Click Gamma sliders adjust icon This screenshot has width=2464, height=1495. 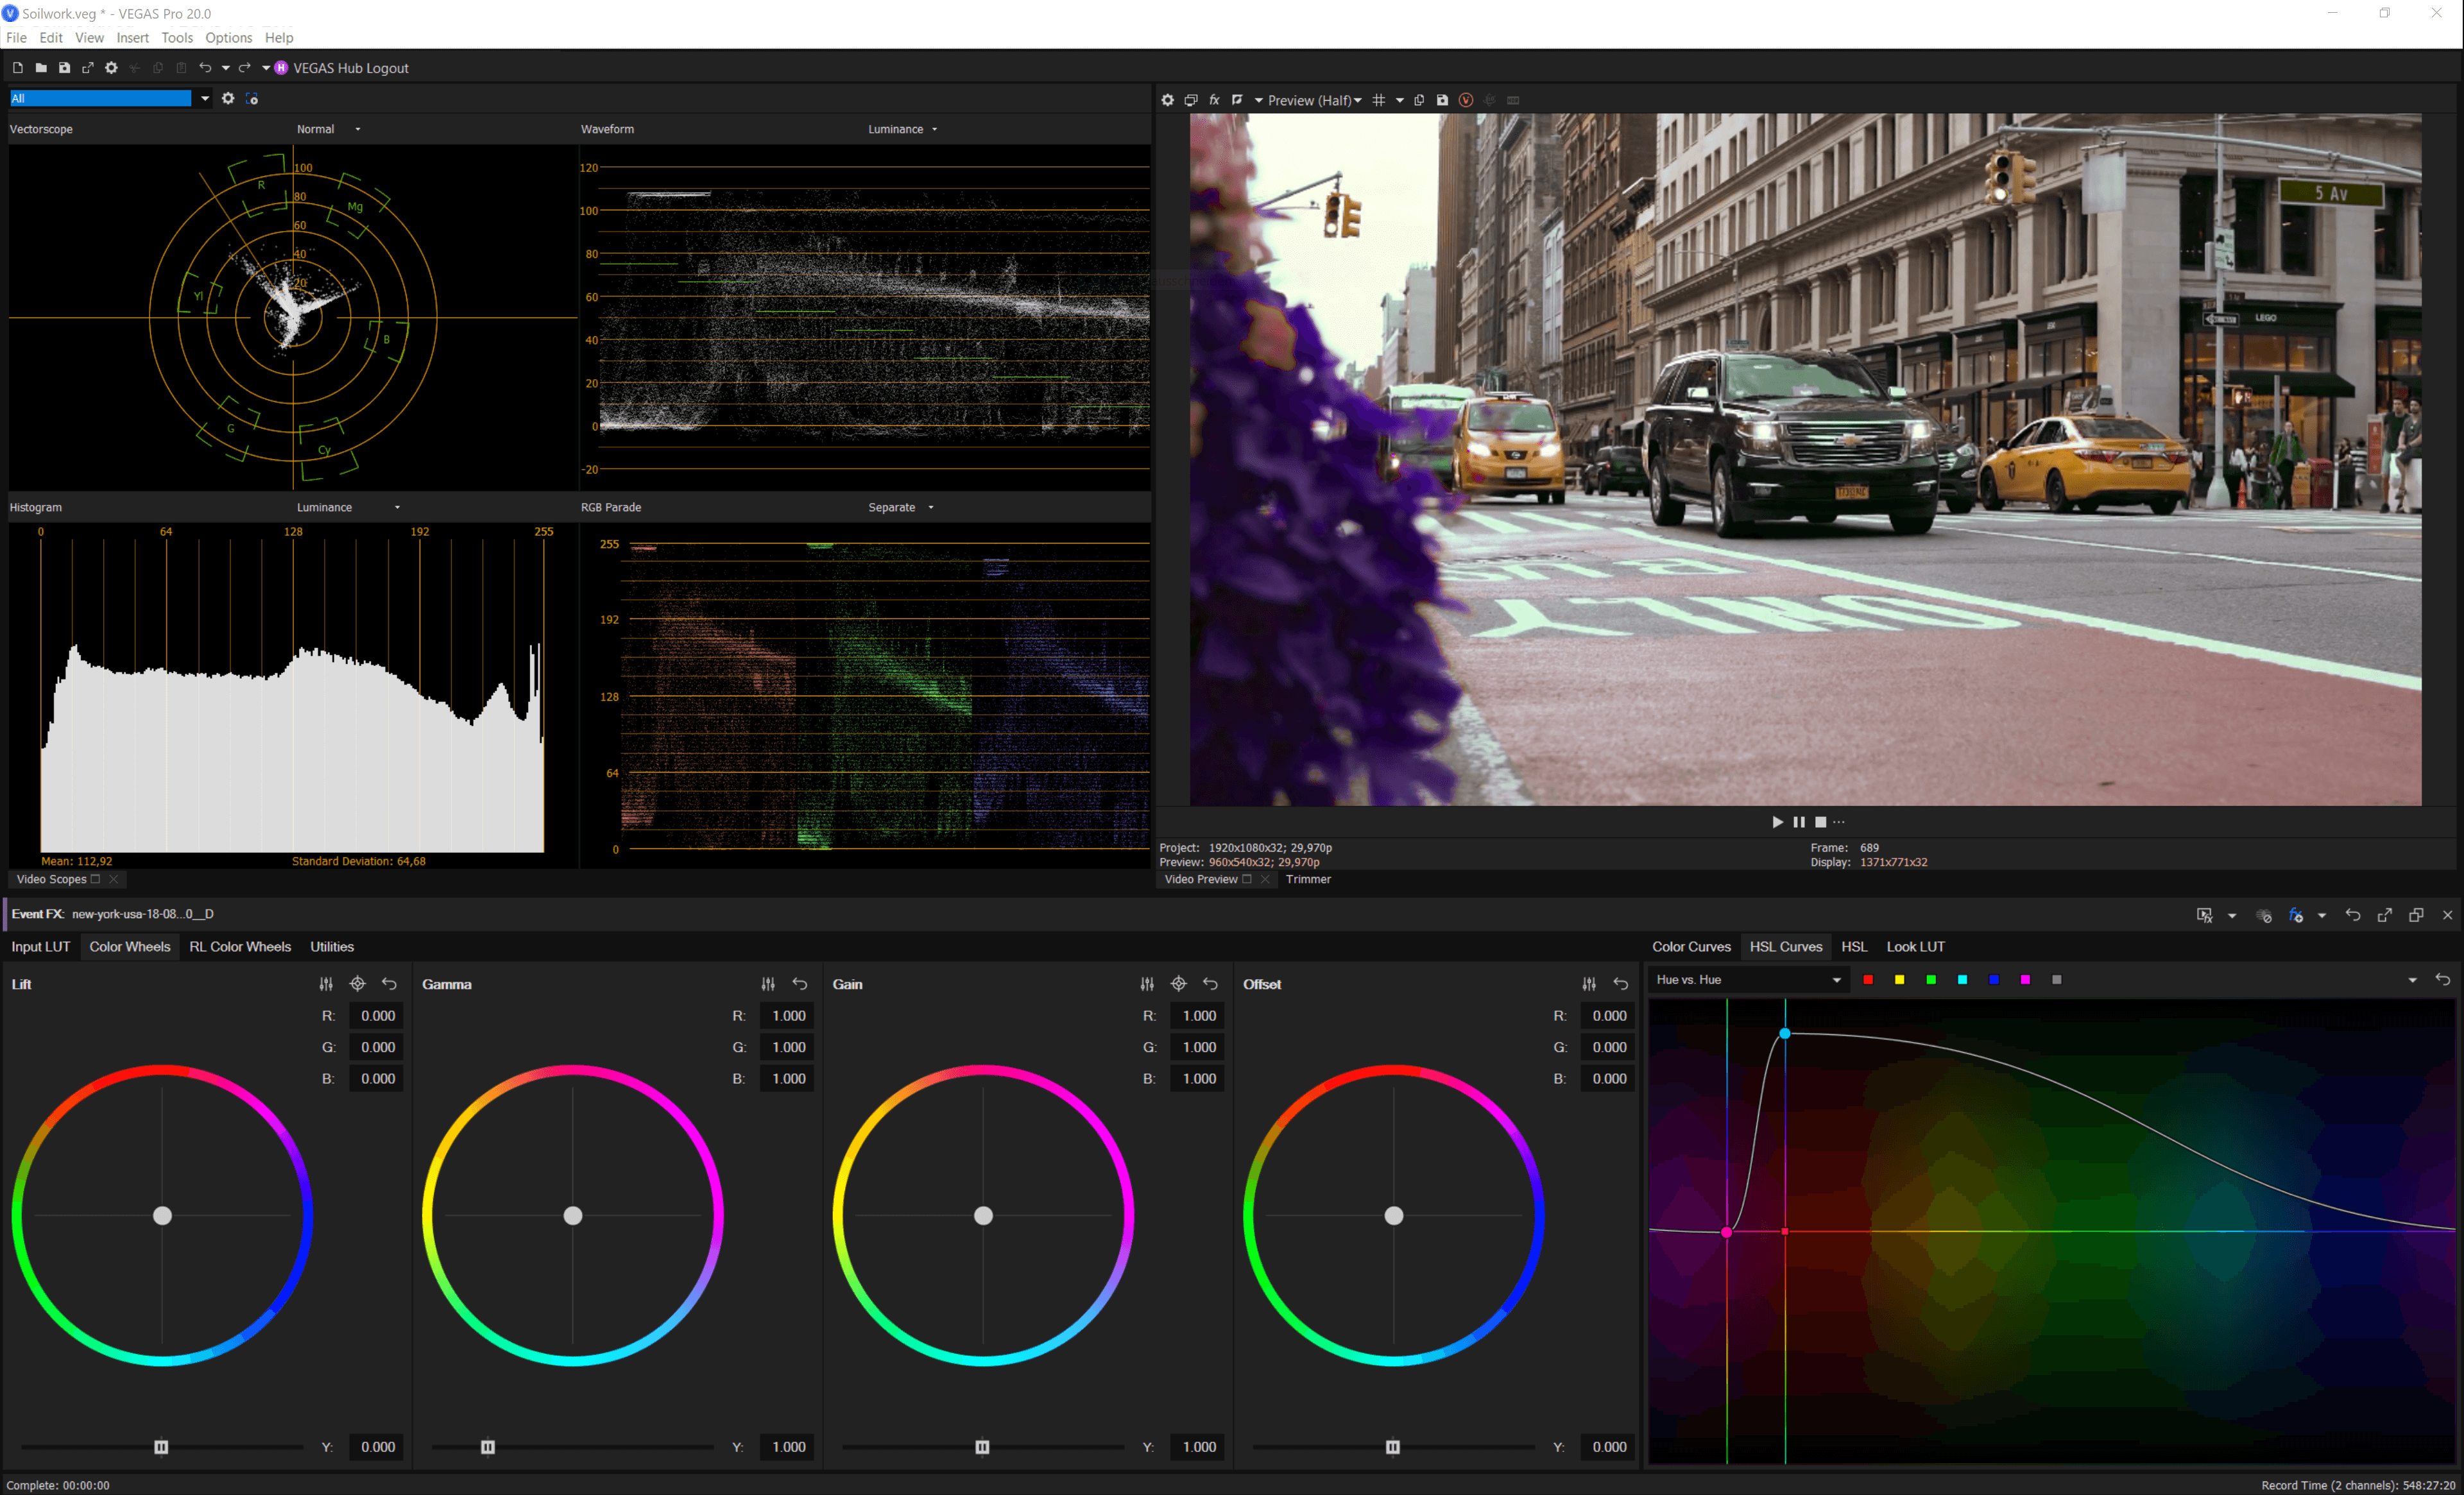pyautogui.click(x=768, y=984)
